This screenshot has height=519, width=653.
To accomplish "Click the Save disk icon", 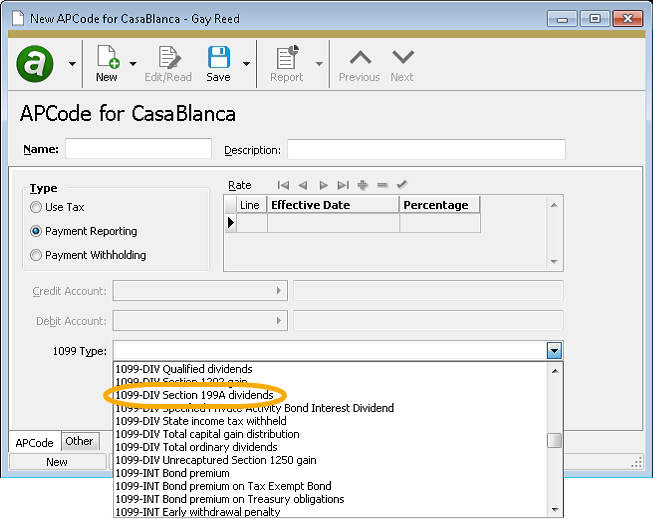I will tap(218, 57).
